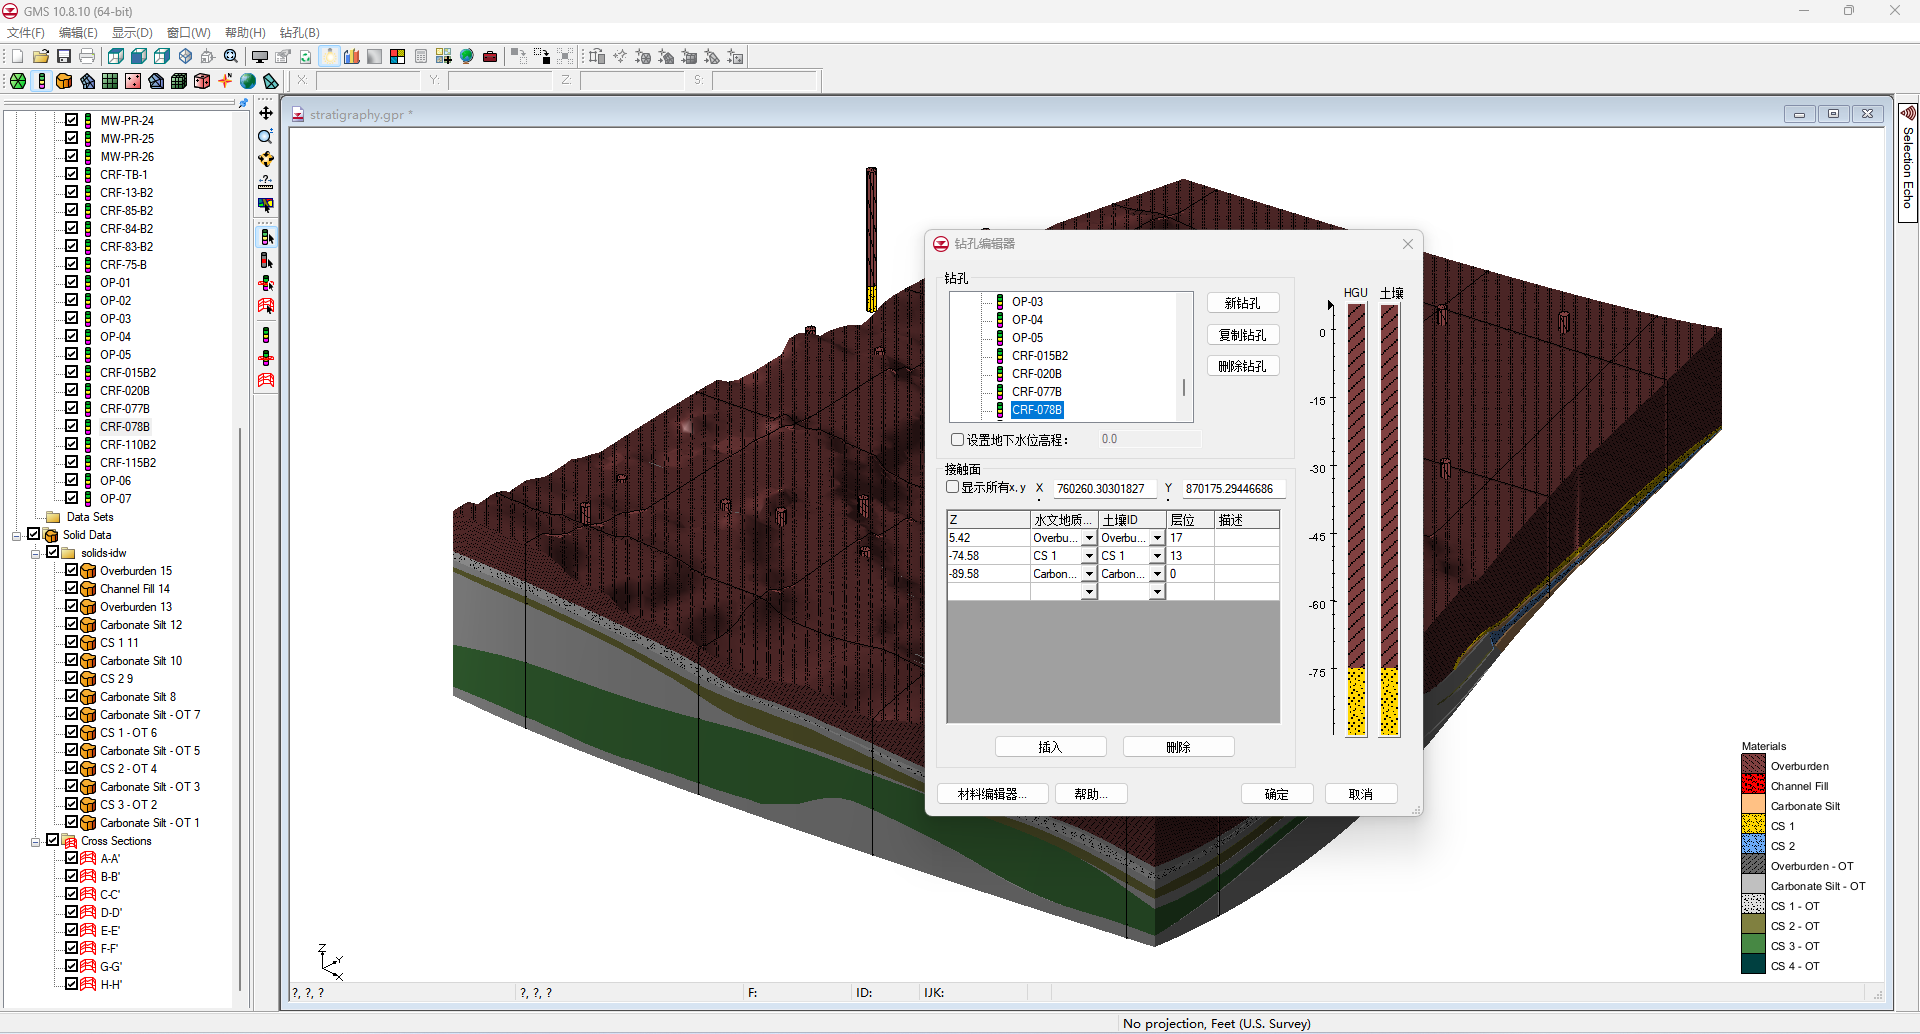The image size is (1920, 1034).
Task: Click the globe icon in module toolbar
Action: 248,81
